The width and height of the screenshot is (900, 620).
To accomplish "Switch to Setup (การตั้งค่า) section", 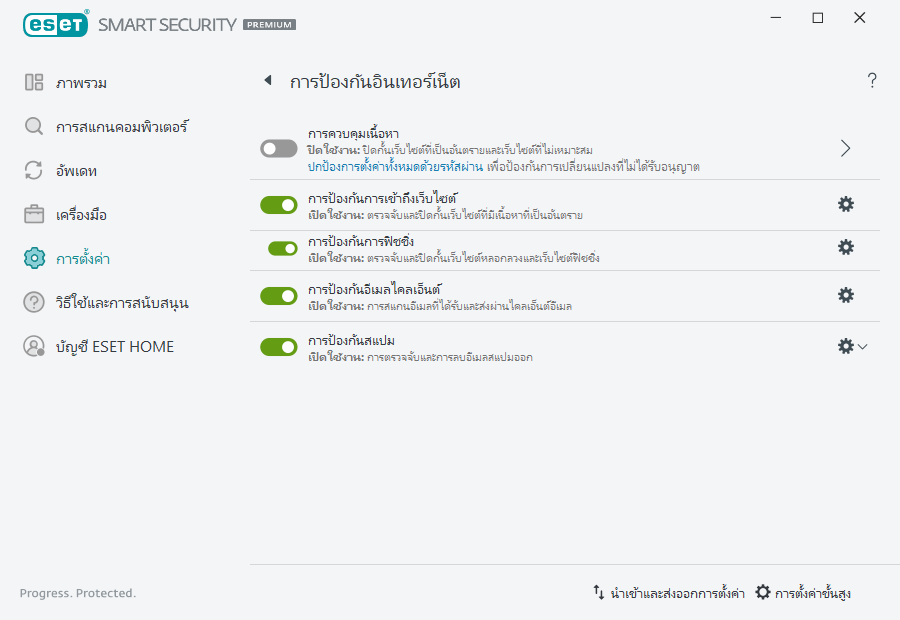I will pyautogui.click(x=30, y=258).
